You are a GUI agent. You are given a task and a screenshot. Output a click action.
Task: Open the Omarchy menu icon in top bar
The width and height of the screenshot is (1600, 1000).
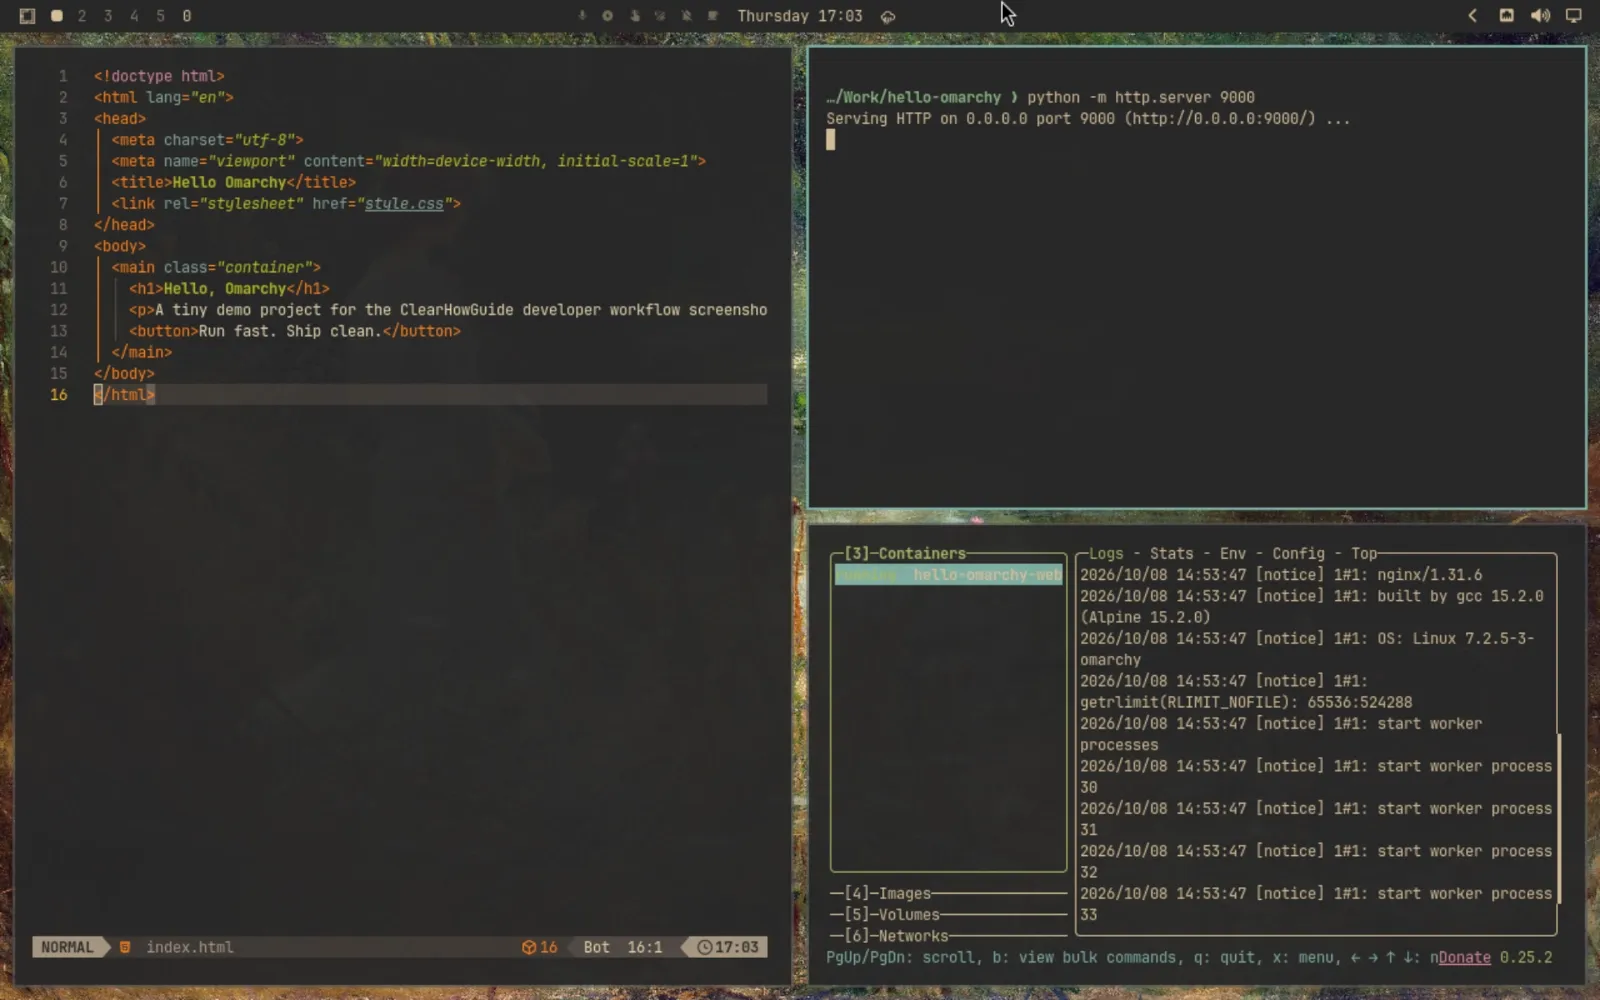pyautogui.click(x=27, y=16)
